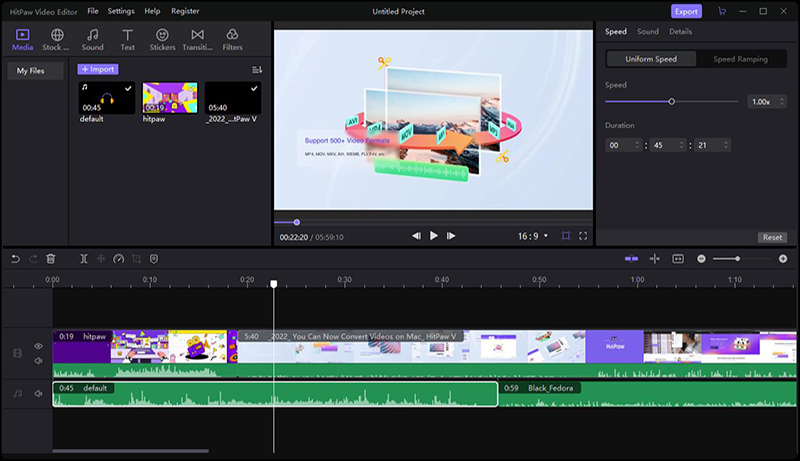Image resolution: width=800 pixels, height=461 pixels.
Task: Select the default audio thumbnail
Action: 107,97
